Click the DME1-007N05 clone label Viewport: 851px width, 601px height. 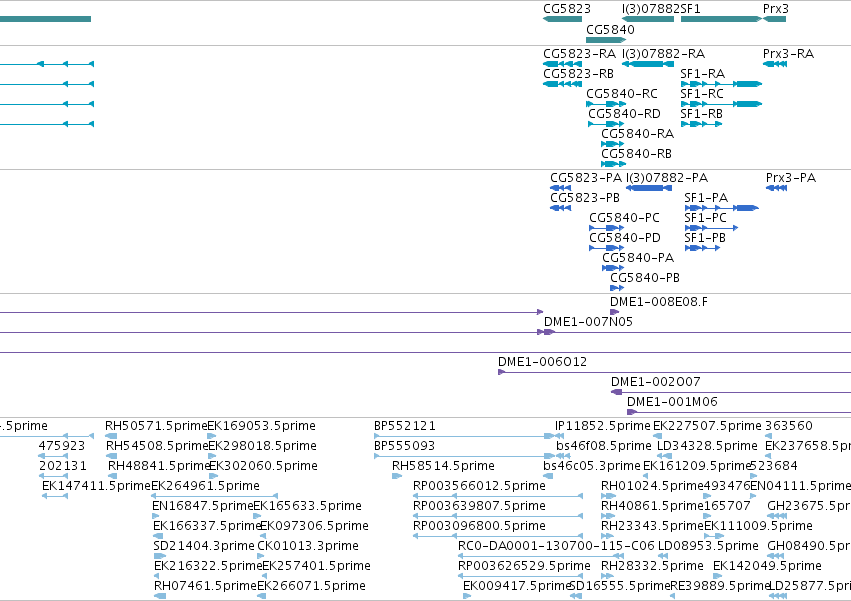(x=588, y=322)
